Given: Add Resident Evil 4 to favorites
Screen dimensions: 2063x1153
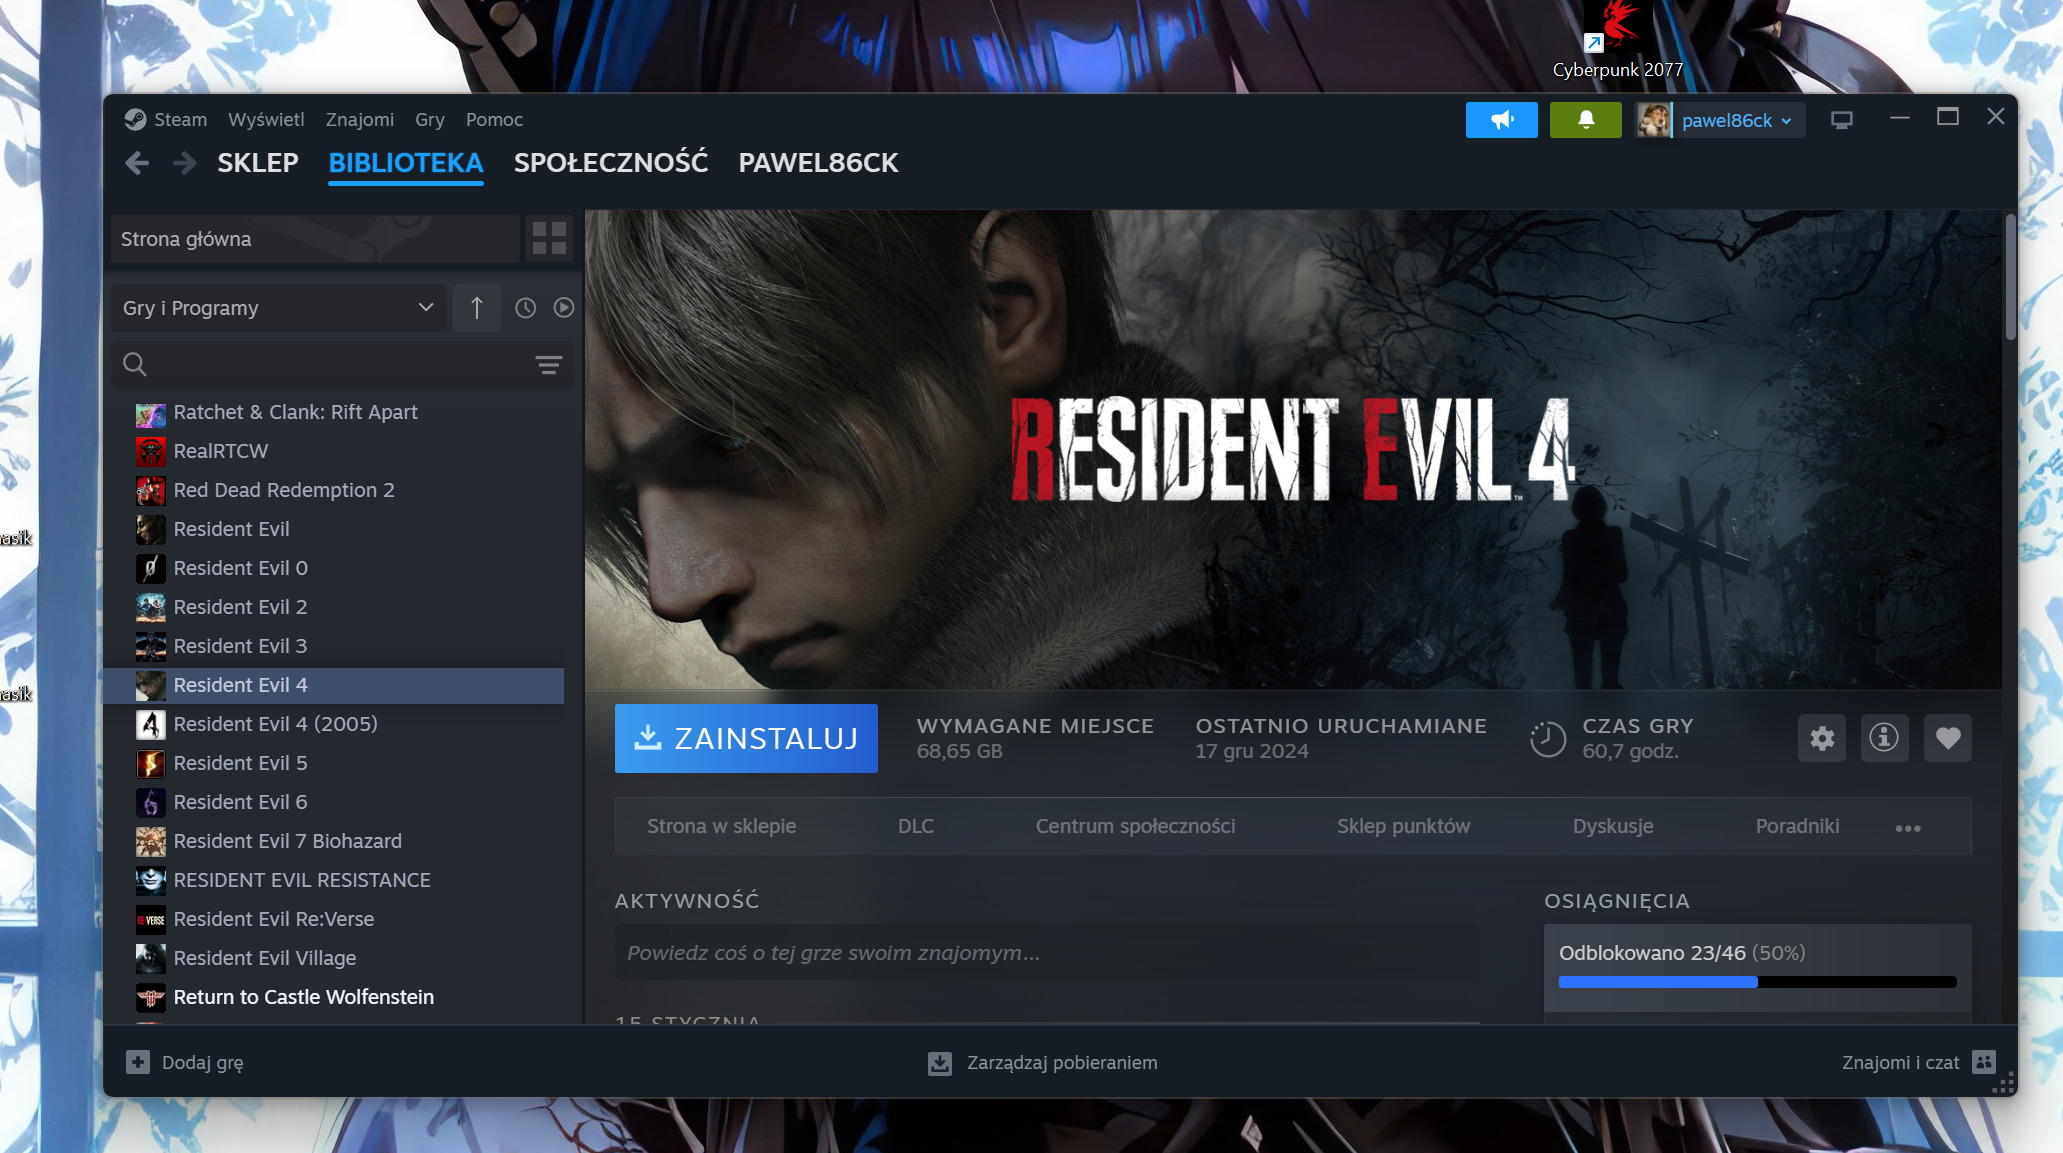Looking at the screenshot, I should 1947,738.
